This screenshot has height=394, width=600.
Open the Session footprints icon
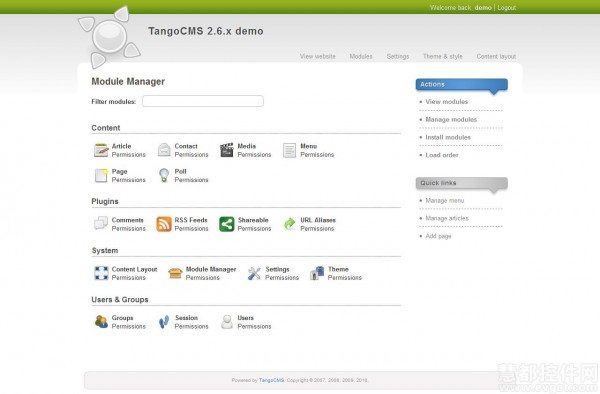click(x=164, y=322)
